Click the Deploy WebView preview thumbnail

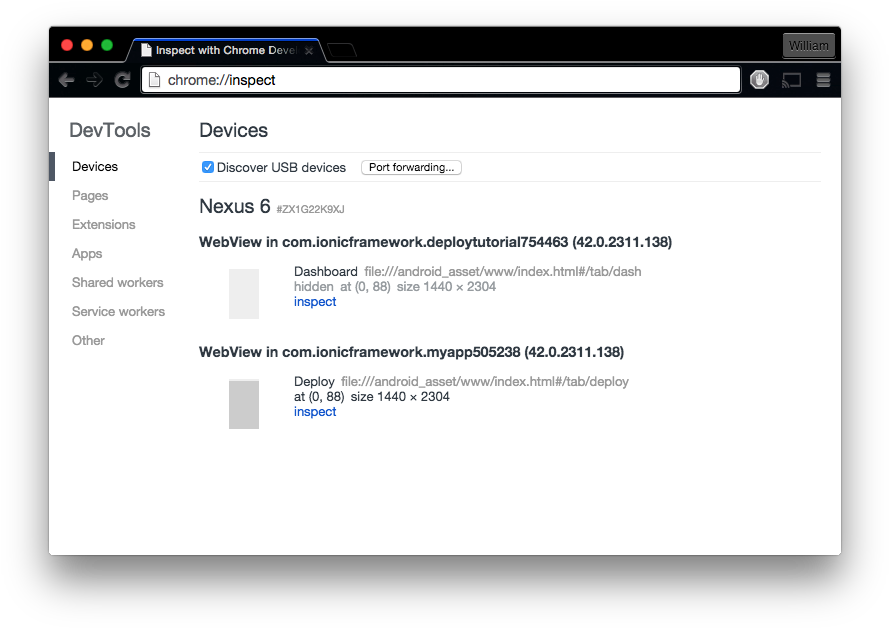244,405
